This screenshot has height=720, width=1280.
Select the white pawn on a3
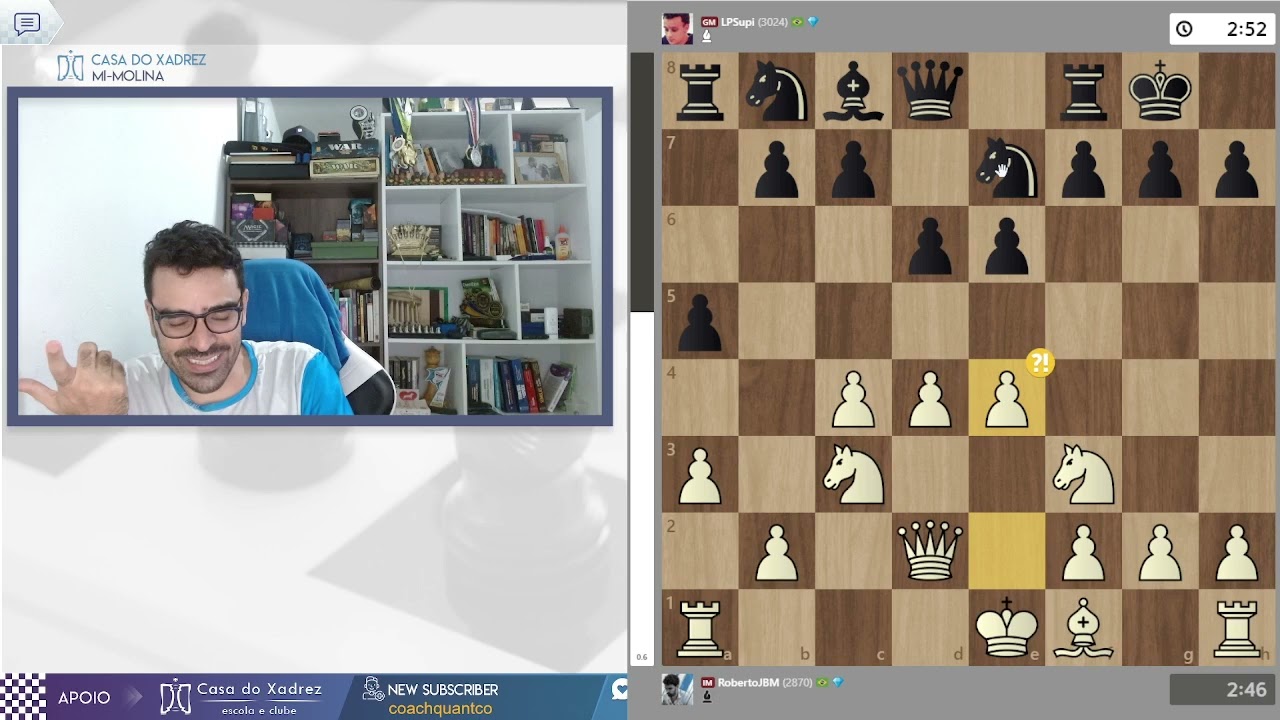pos(700,474)
